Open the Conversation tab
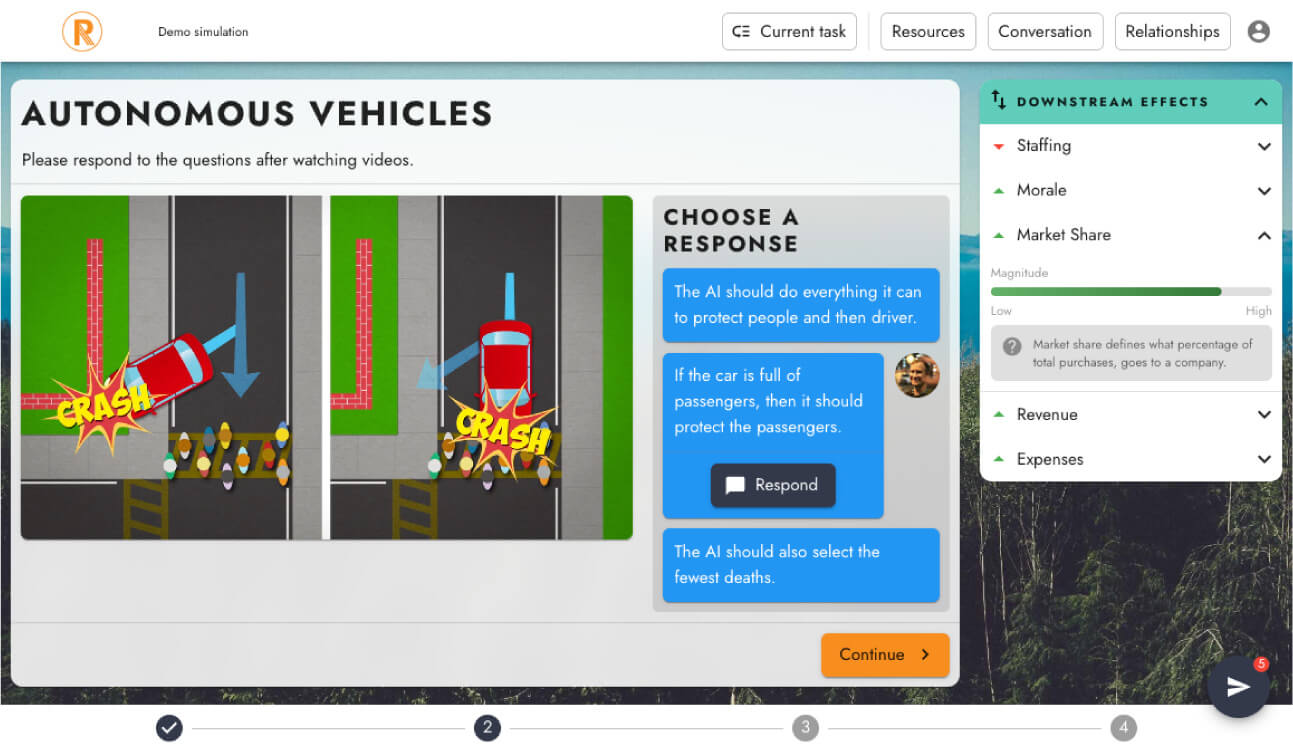 tap(1045, 31)
